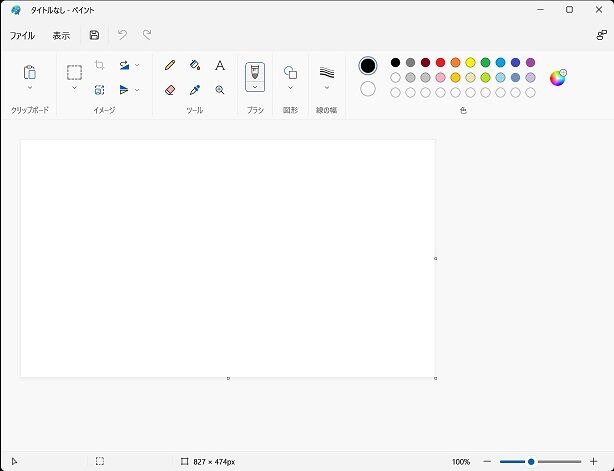Image resolution: width=614 pixels, height=471 pixels.
Task: Click the selection size icon in status bar
Action: pyautogui.click(x=100, y=461)
